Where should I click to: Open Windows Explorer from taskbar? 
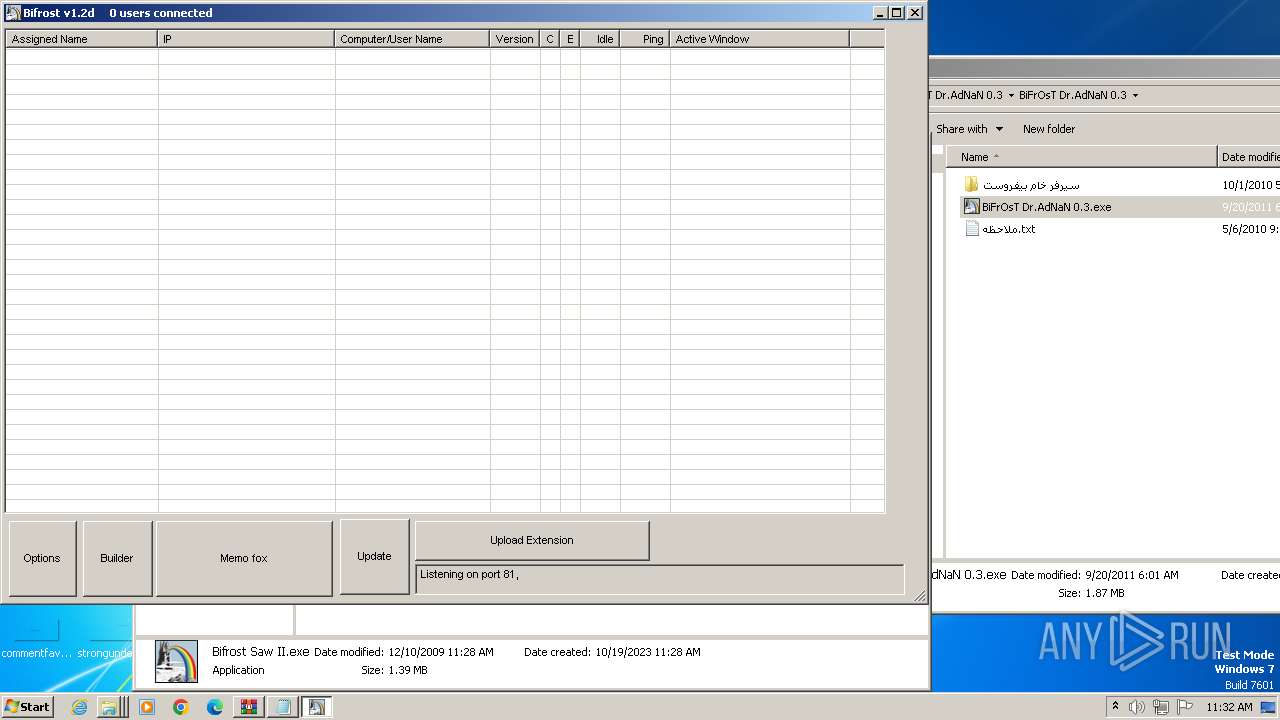coord(108,707)
